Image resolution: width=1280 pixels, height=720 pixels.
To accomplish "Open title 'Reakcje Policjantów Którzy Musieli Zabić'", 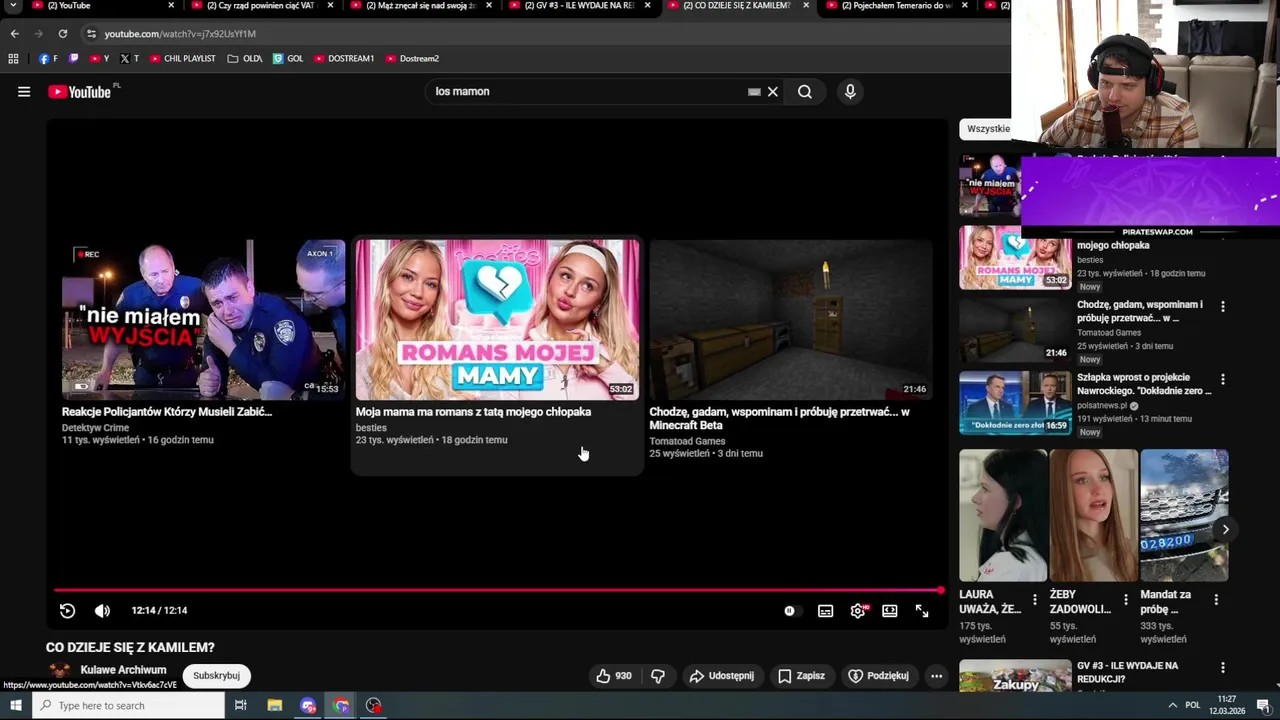I will click(x=167, y=412).
